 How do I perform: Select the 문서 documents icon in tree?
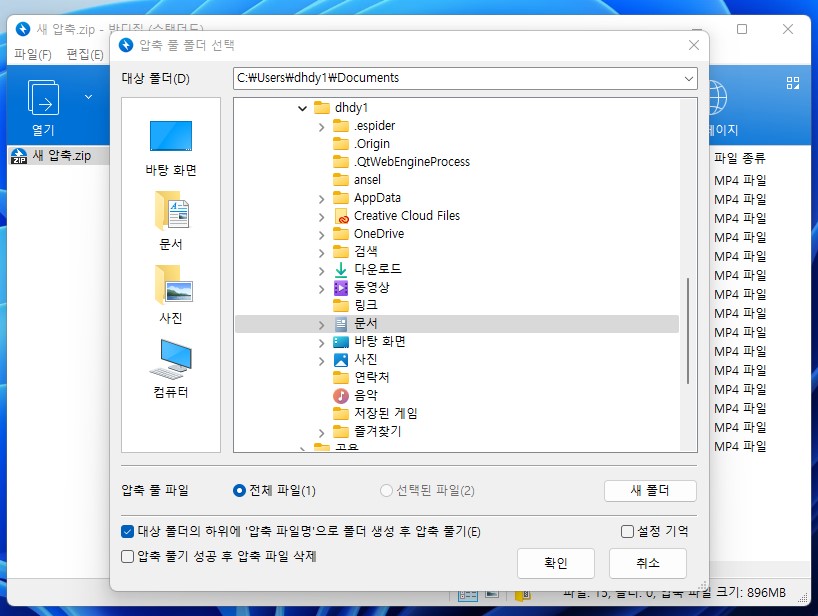[x=341, y=324]
